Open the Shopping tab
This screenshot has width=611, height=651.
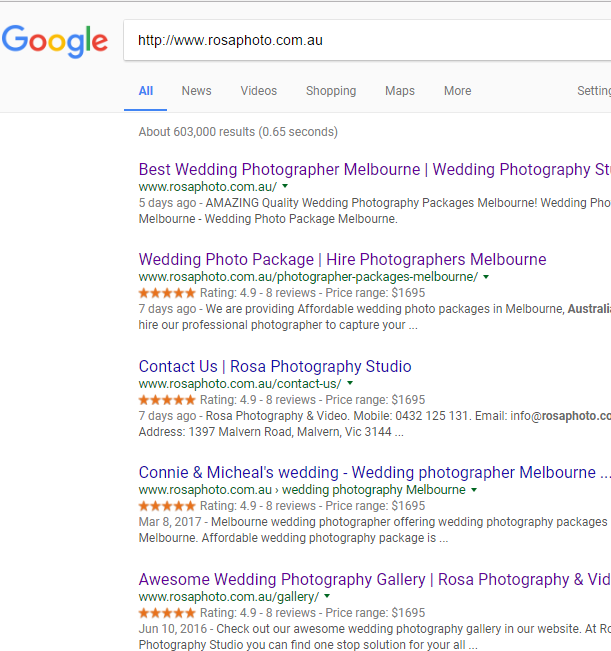(x=331, y=91)
